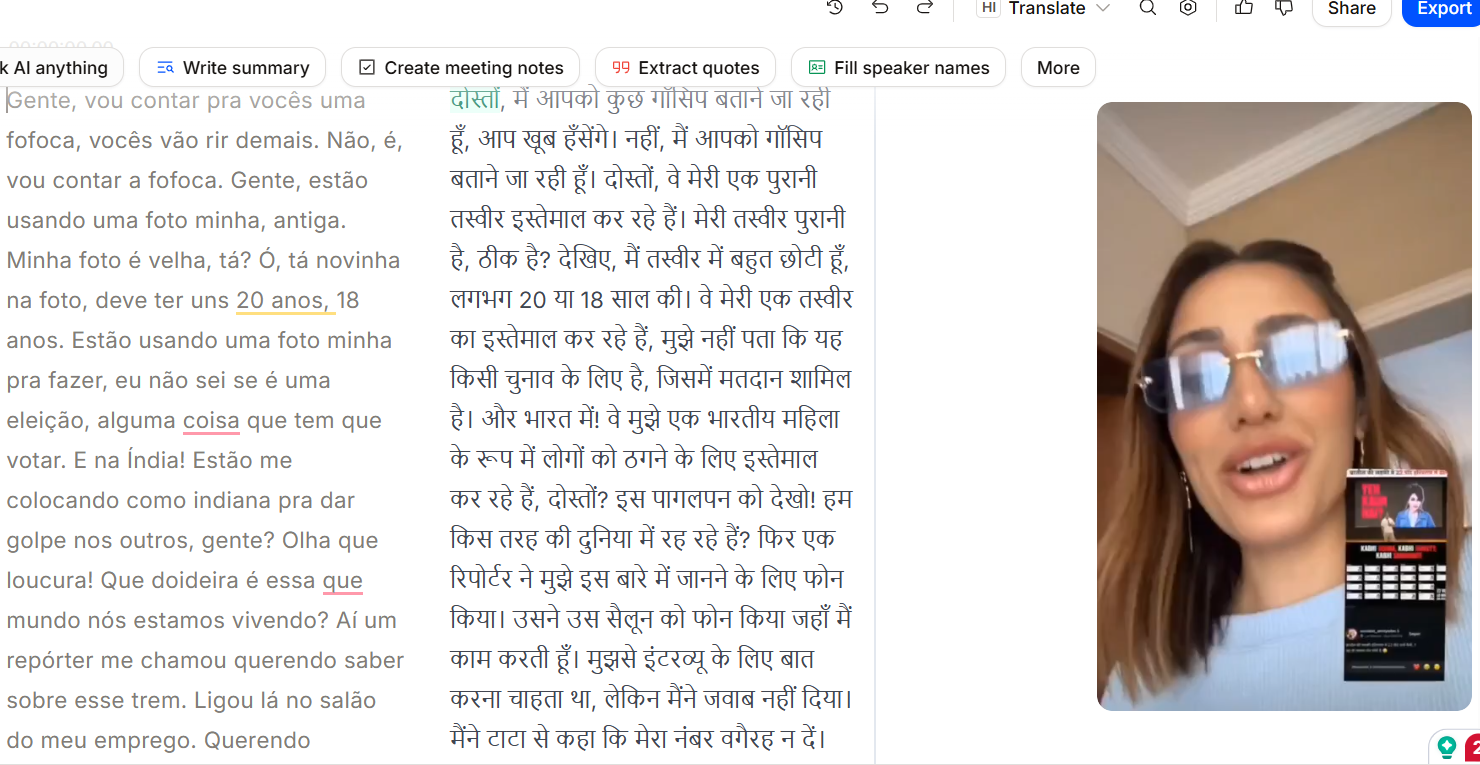1480x765 pixels.
Task: Click the undo arrow icon
Action: tap(880, 8)
